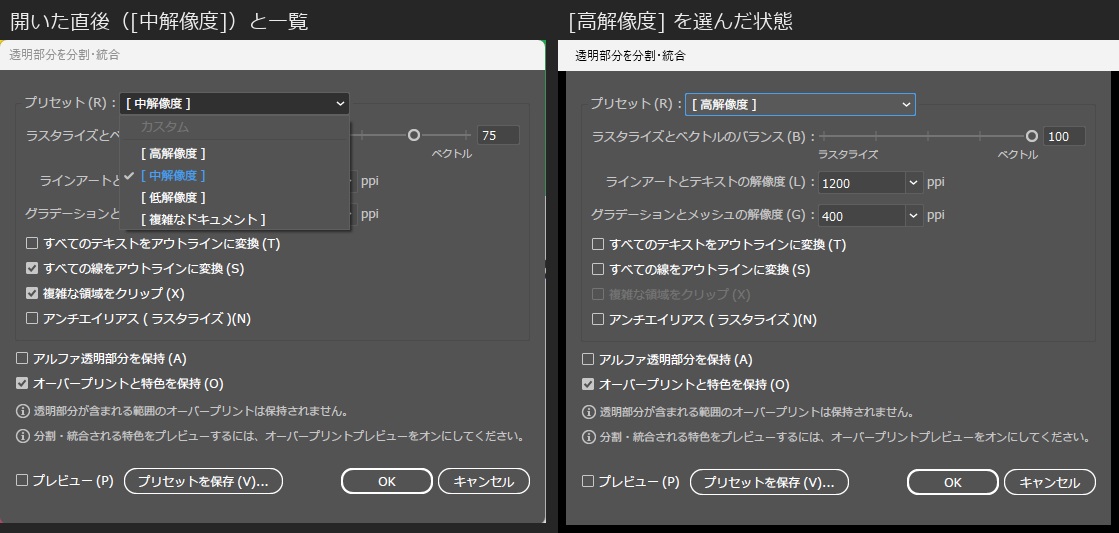
Task: Open gradient mesh resolution dropdown arrow, right dialog
Action: tap(914, 215)
